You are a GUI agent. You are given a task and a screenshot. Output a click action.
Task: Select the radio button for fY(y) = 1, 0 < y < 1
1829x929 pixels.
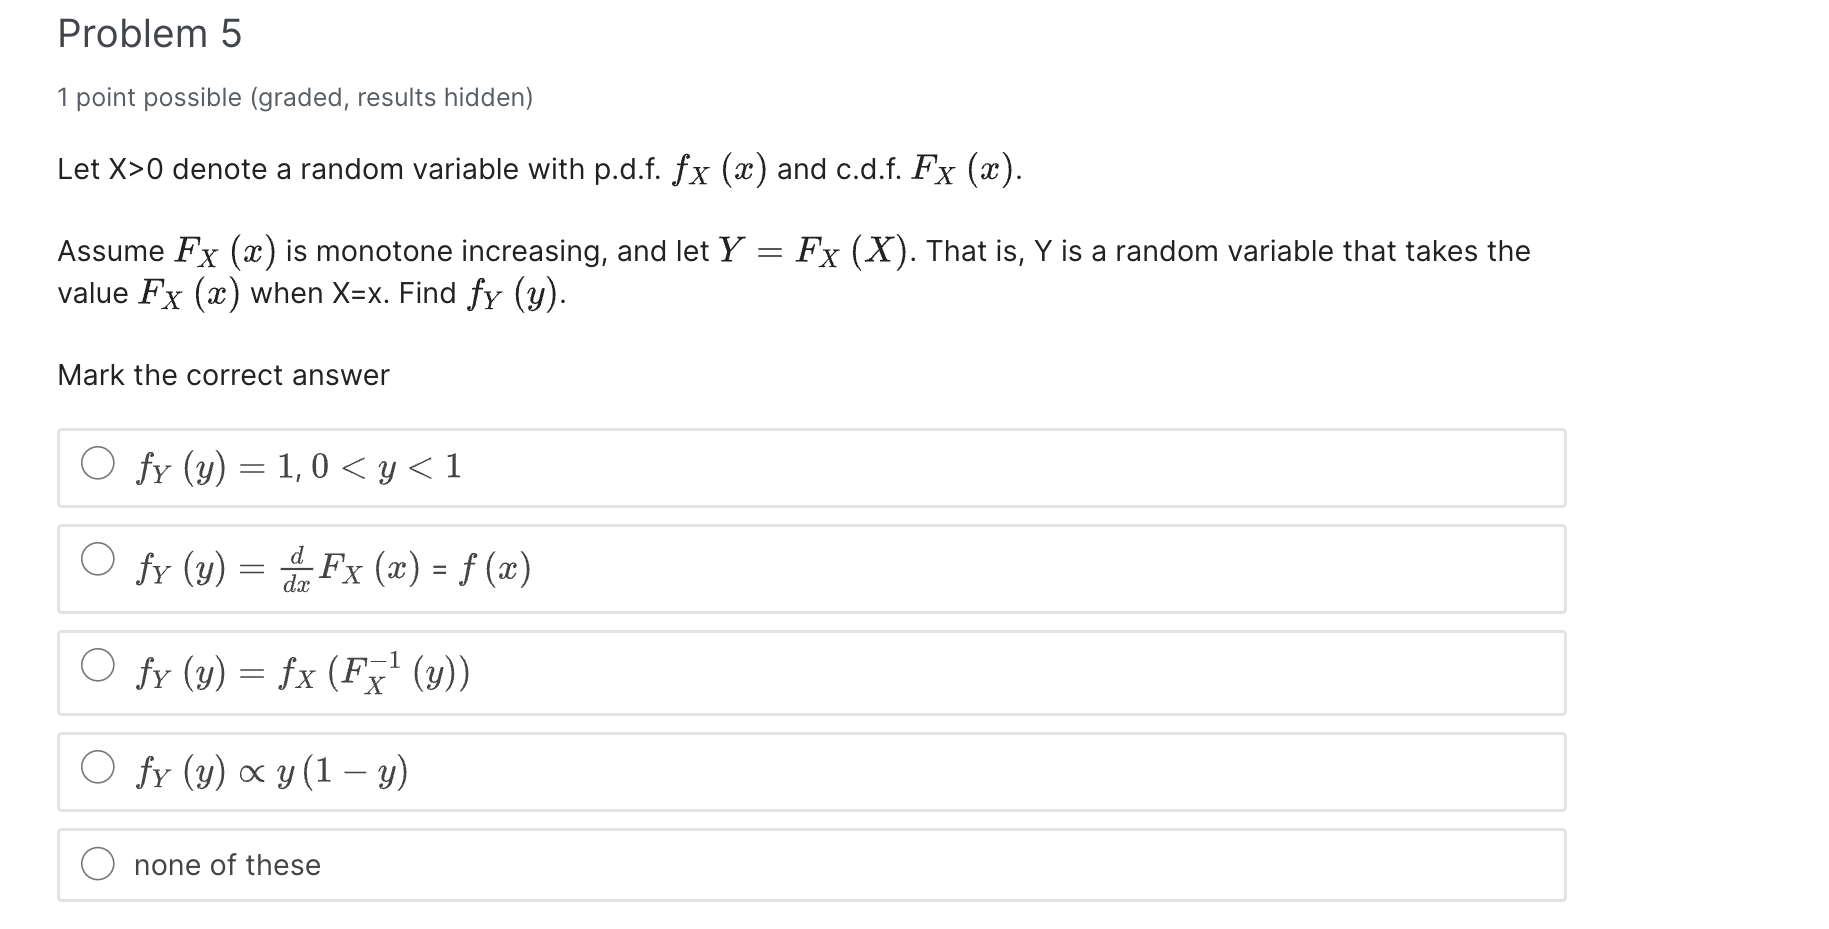click(x=98, y=463)
